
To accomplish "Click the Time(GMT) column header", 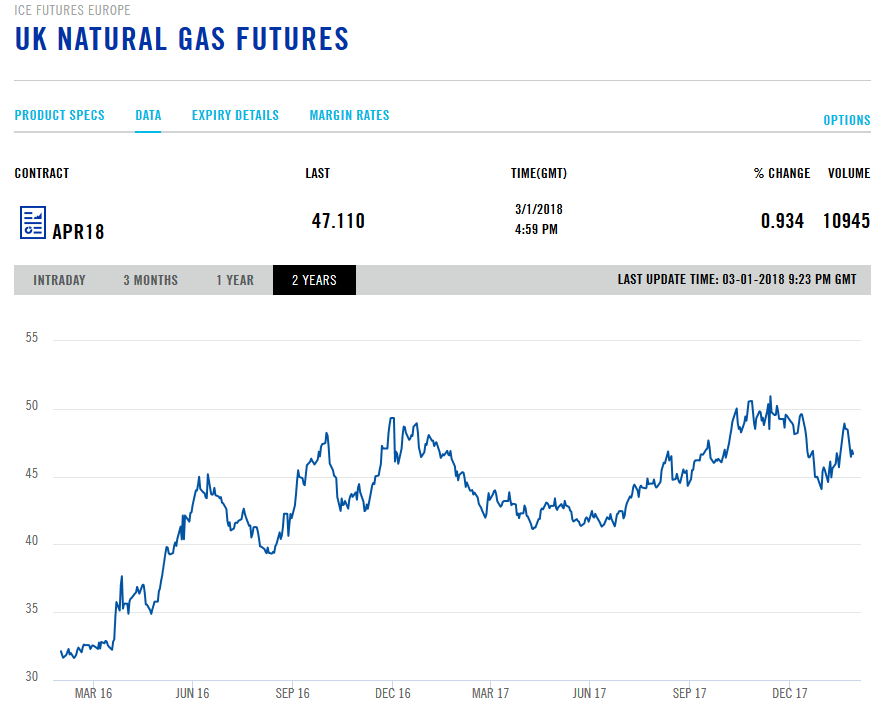I will pyautogui.click(x=539, y=173).
